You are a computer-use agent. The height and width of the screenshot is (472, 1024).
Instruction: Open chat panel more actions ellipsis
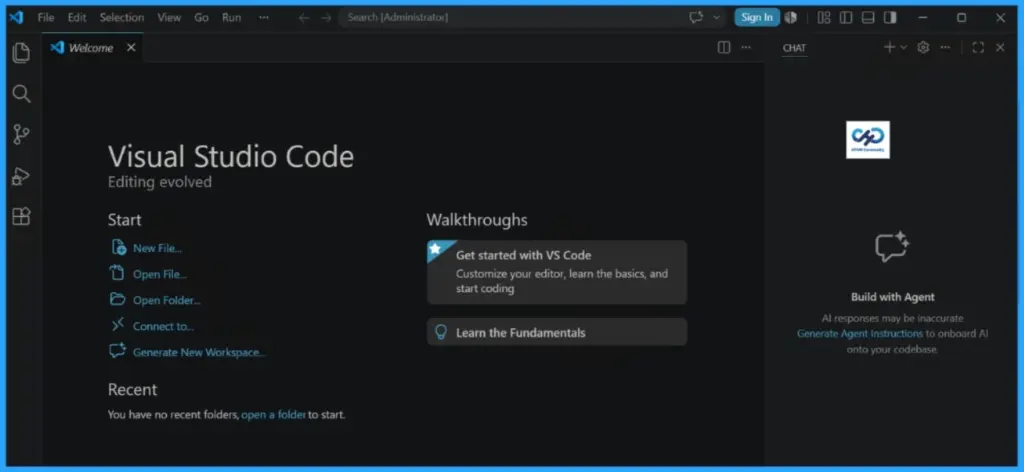click(945, 48)
